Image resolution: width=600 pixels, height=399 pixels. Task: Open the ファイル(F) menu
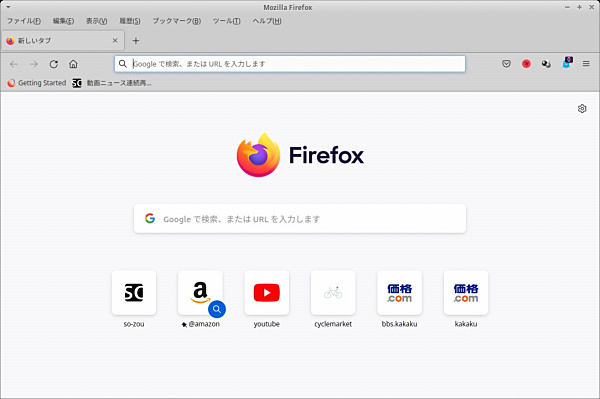[24, 21]
